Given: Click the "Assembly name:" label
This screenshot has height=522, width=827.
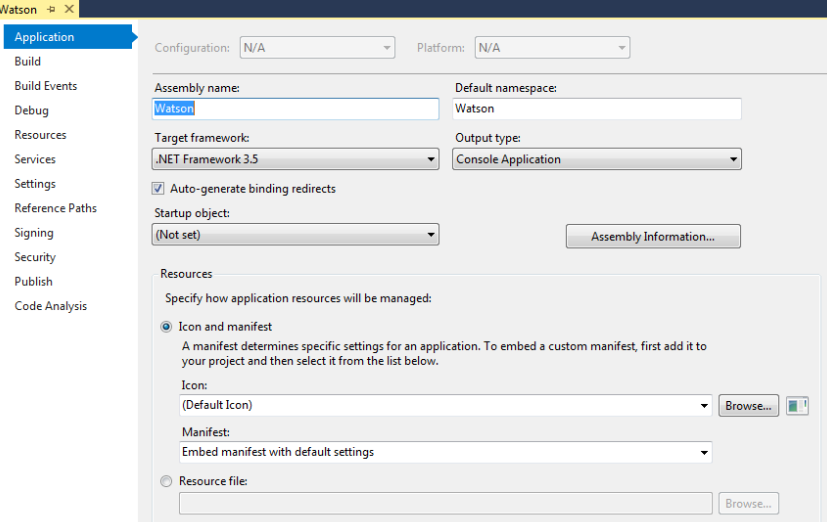Looking at the screenshot, I should click(197, 88).
